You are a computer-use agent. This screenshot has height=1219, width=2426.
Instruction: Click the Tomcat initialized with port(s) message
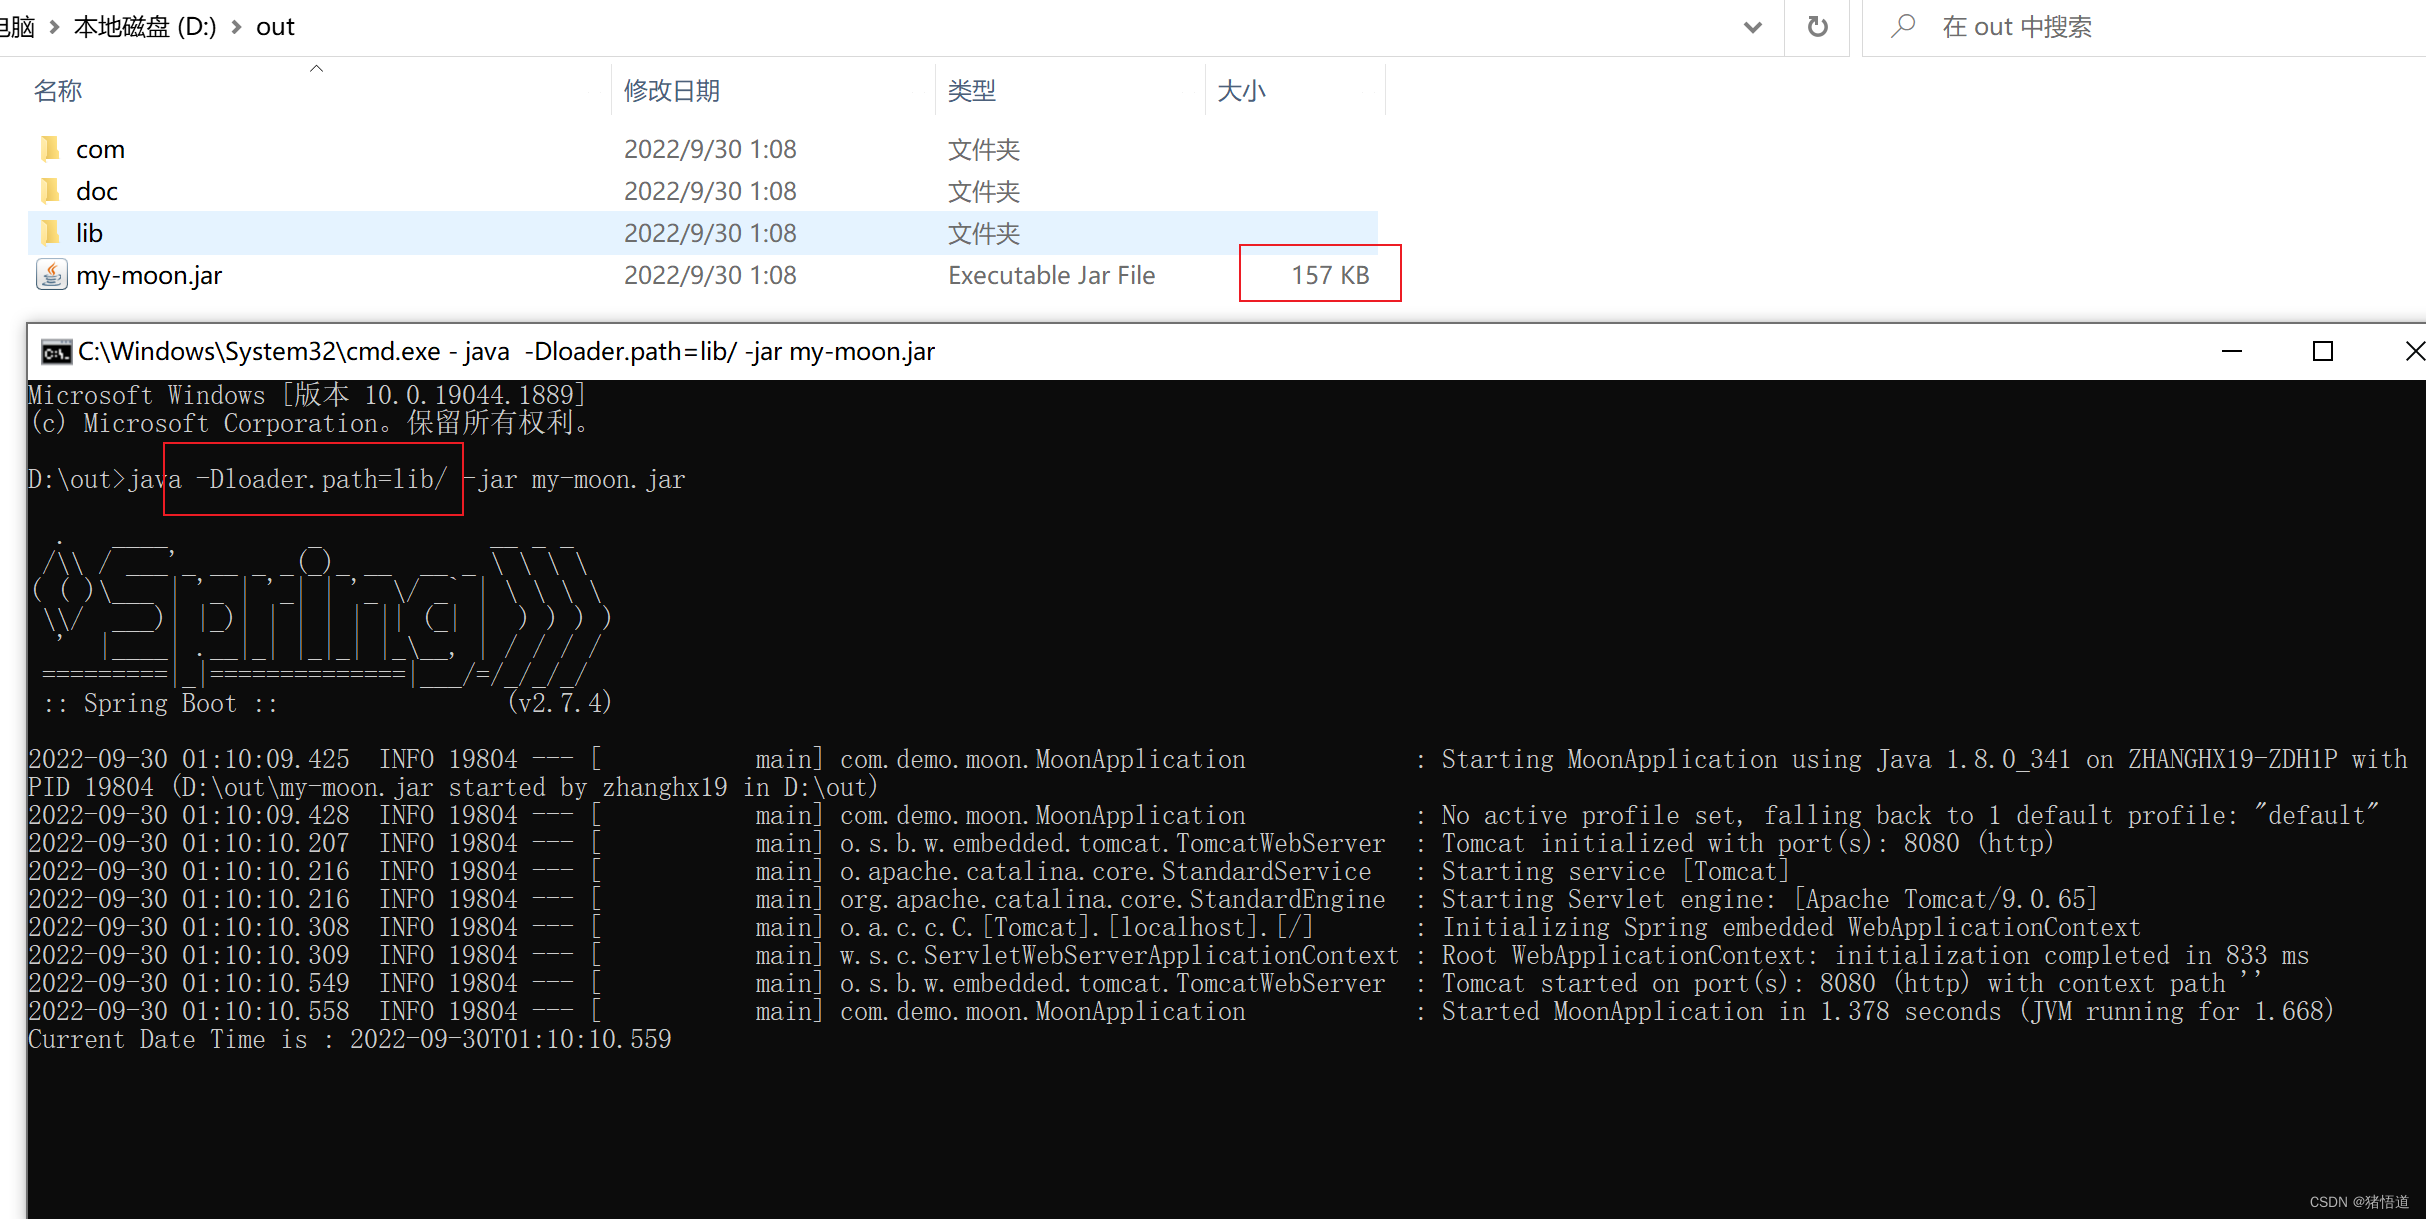point(1746,844)
